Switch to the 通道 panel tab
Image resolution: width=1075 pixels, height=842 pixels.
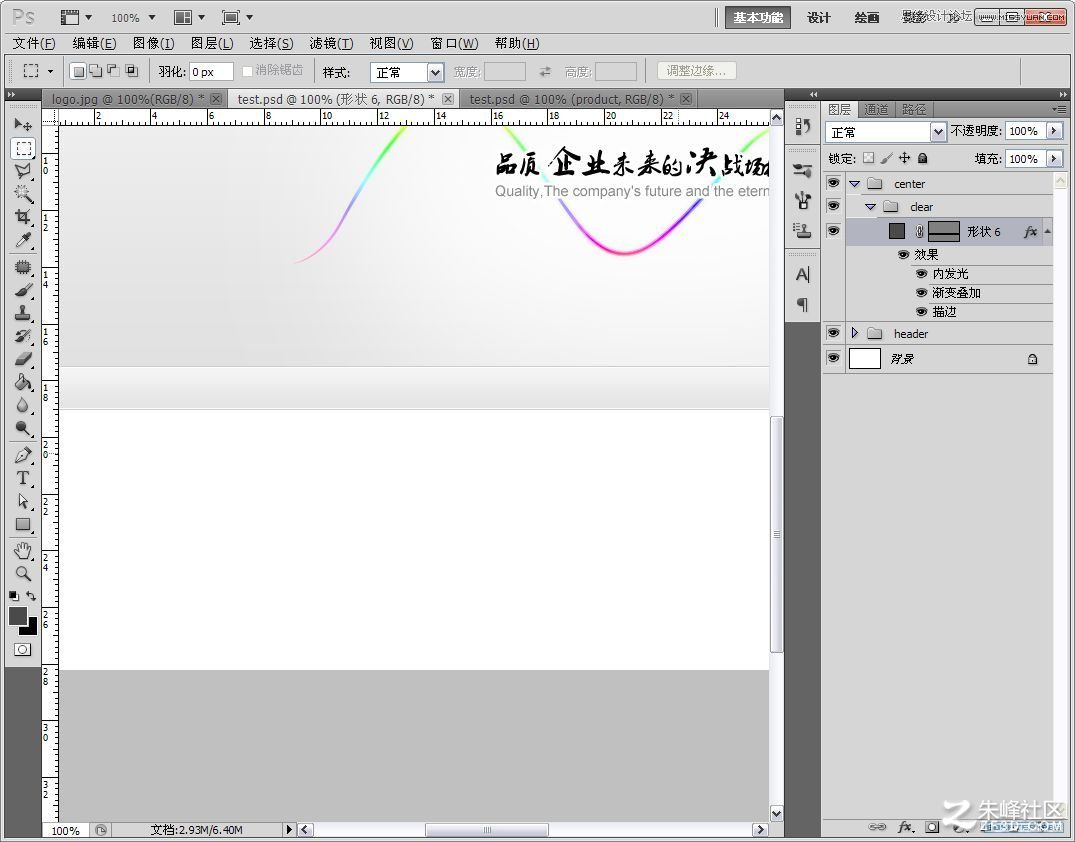[876, 109]
